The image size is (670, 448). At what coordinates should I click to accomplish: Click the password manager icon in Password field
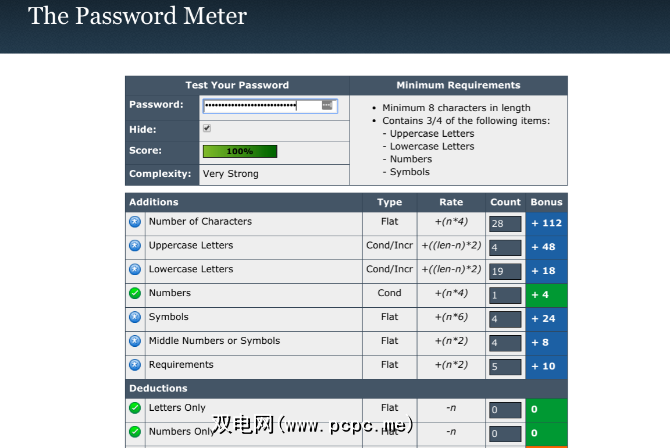coord(327,105)
